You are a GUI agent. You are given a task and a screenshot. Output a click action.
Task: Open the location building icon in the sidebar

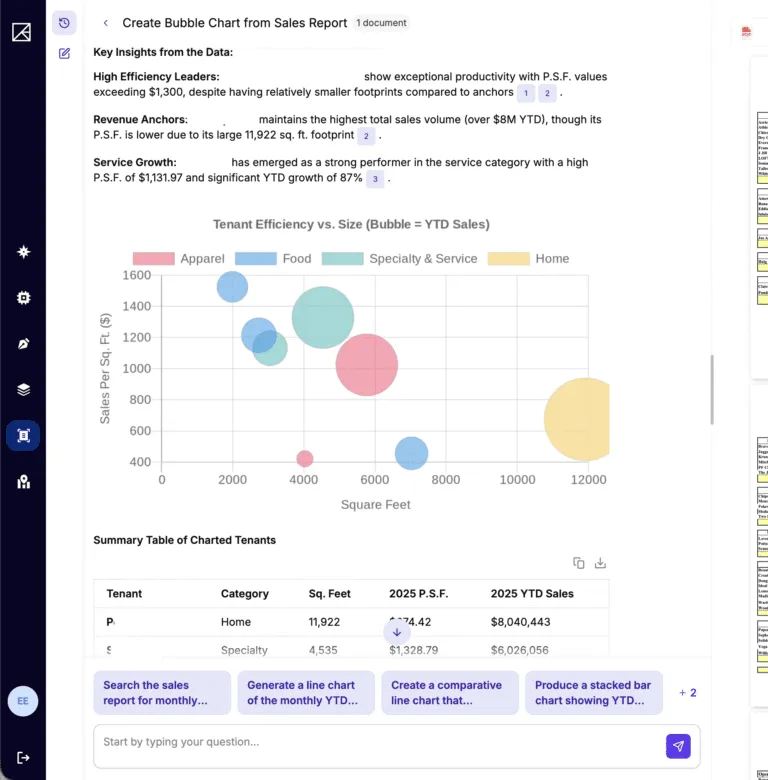click(23, 482)
